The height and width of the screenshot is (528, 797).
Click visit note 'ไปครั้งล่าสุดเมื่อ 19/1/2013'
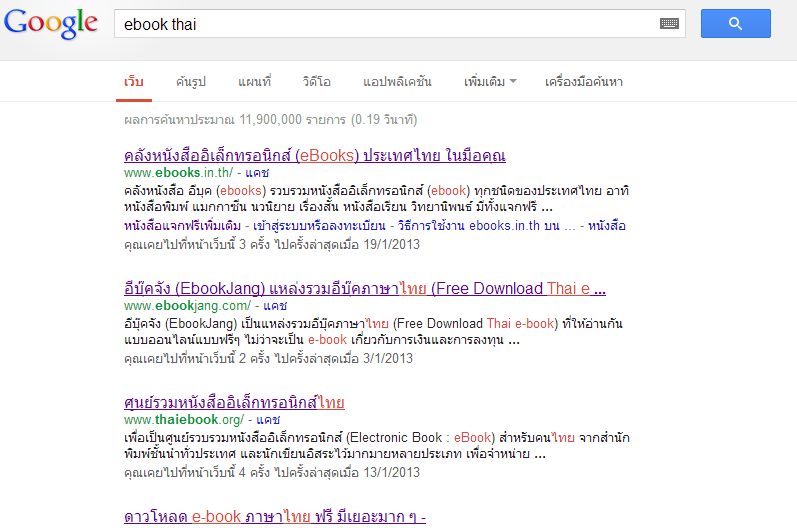tap(347, 244)
